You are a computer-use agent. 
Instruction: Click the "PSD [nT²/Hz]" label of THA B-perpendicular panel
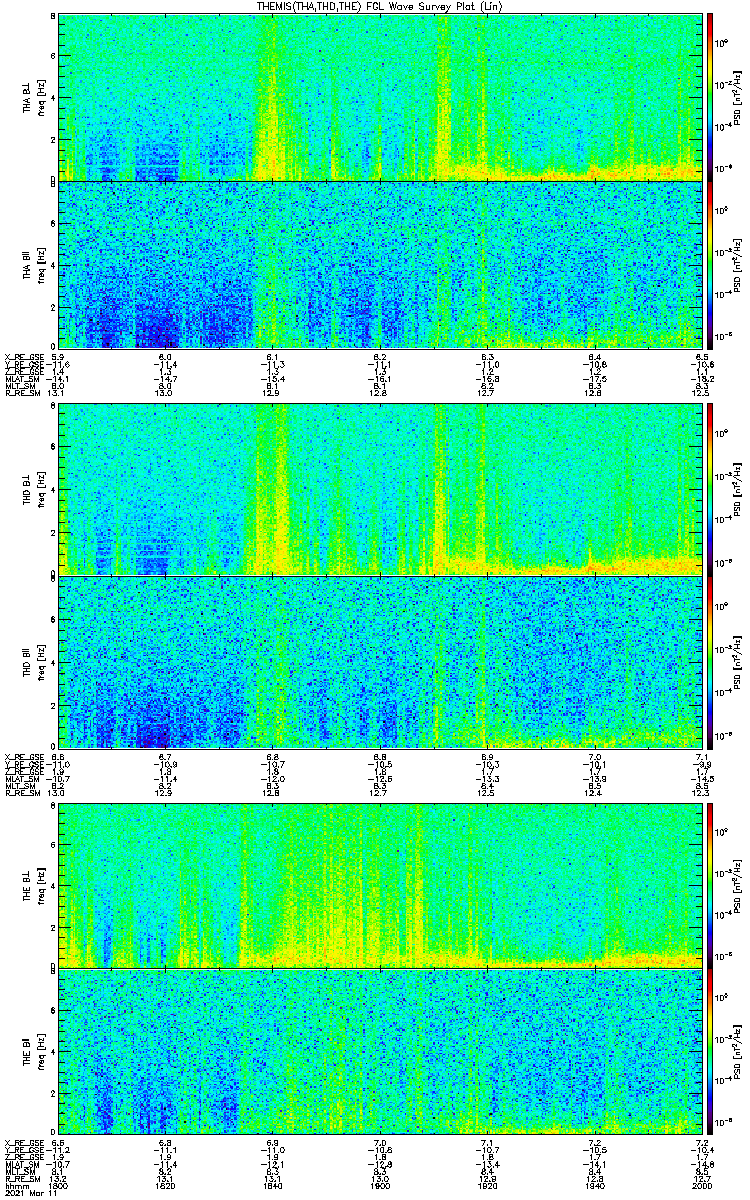pyautogui.click(x=737, y=97)
